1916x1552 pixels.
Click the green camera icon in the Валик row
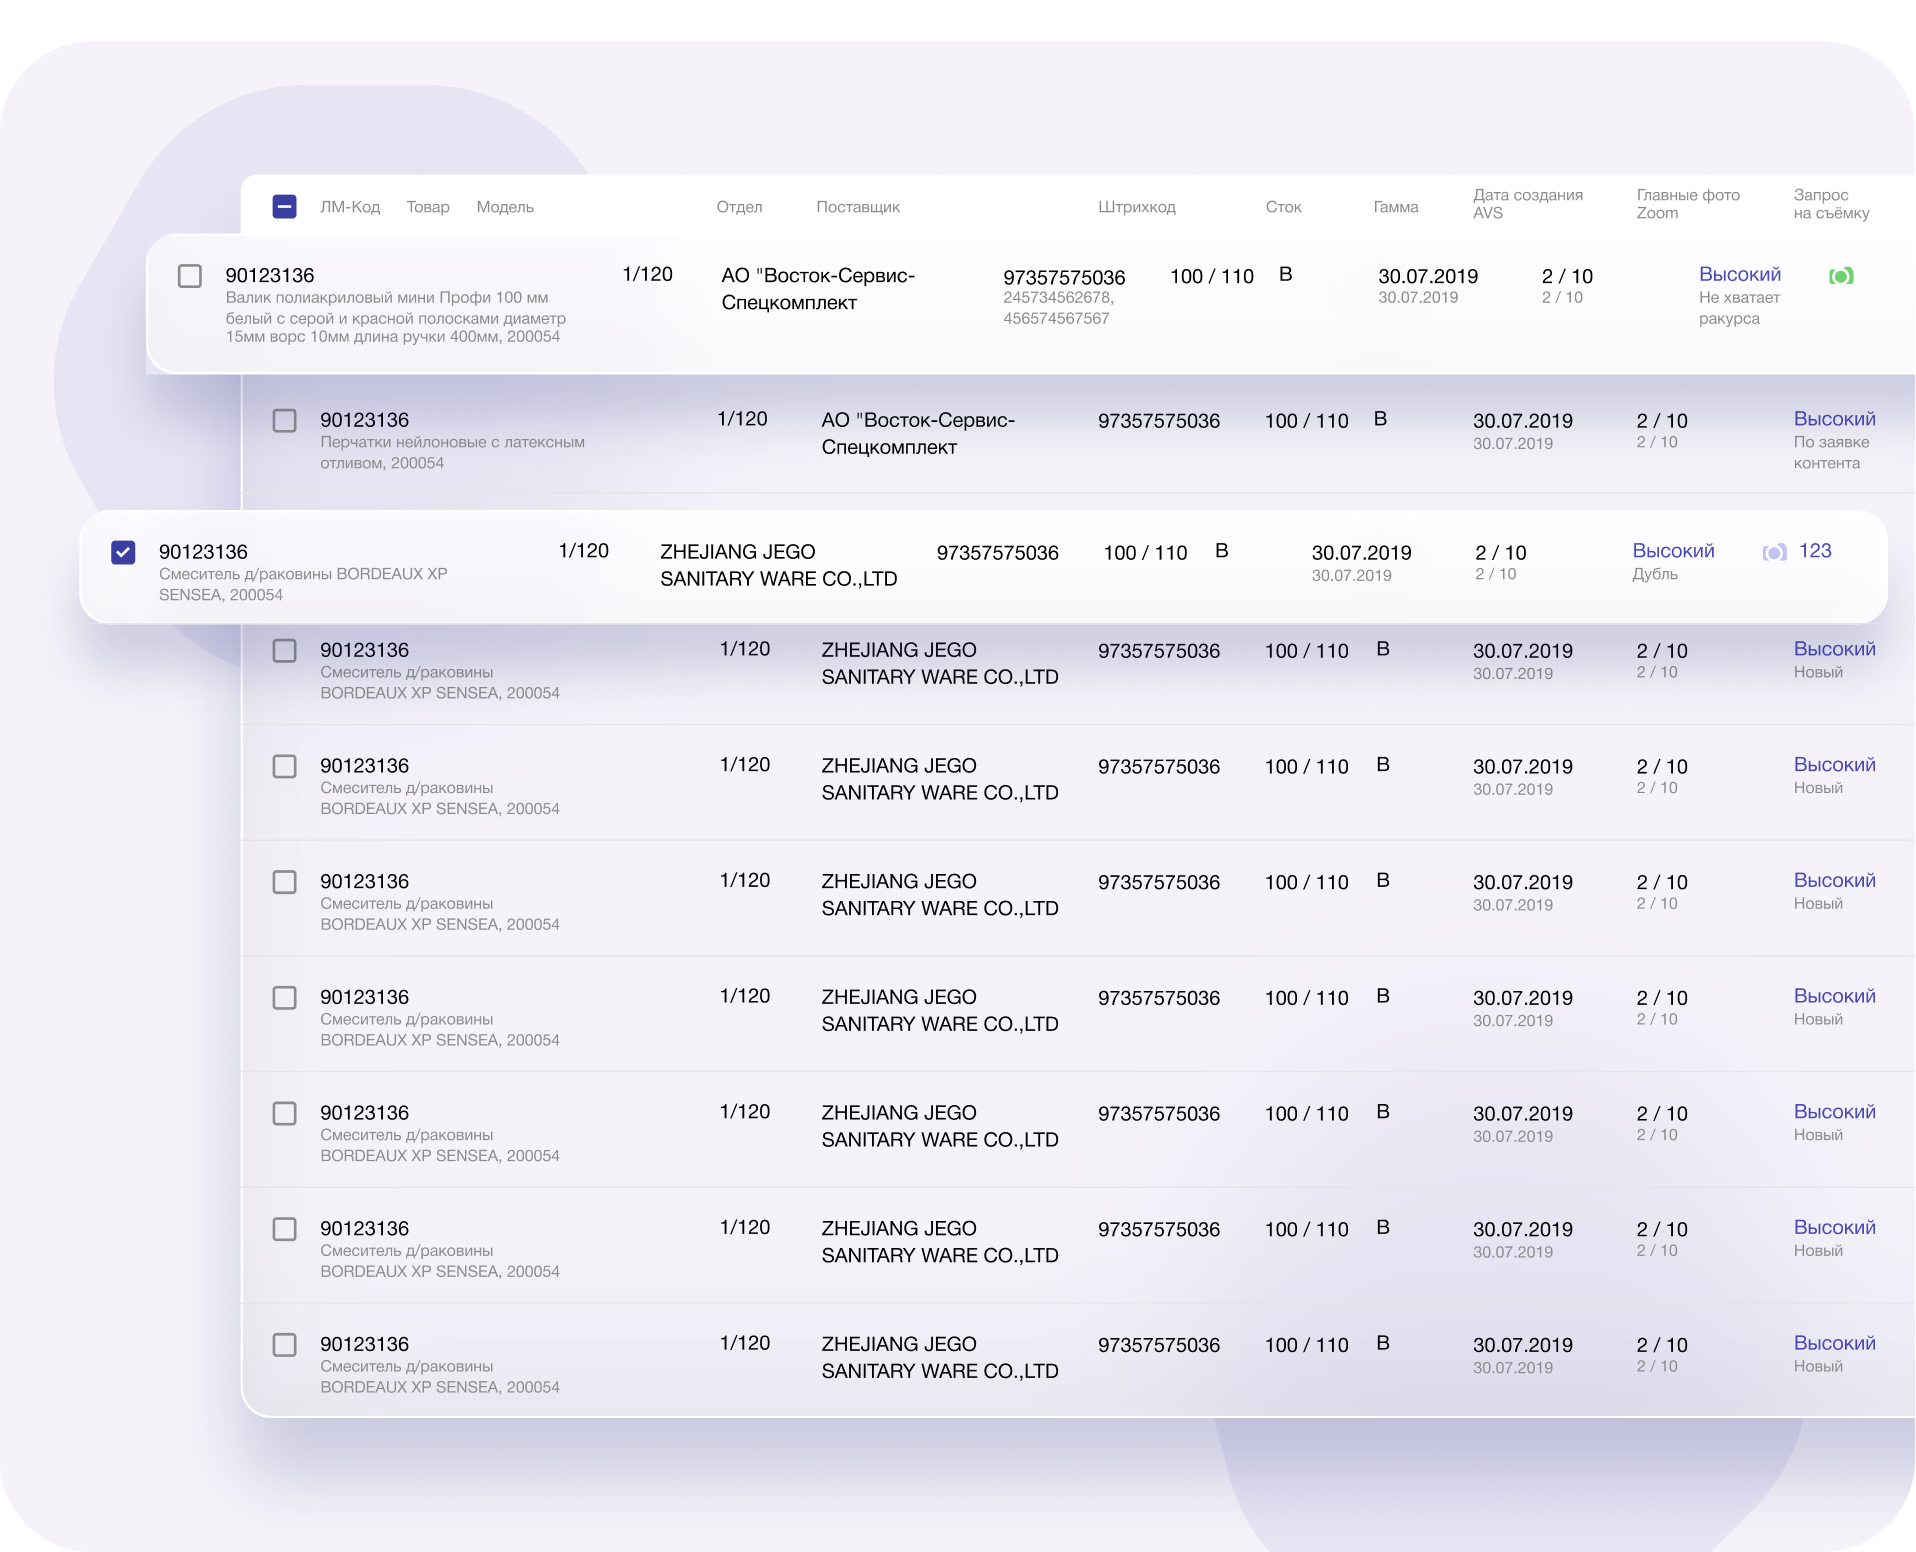pos(1840,276)
